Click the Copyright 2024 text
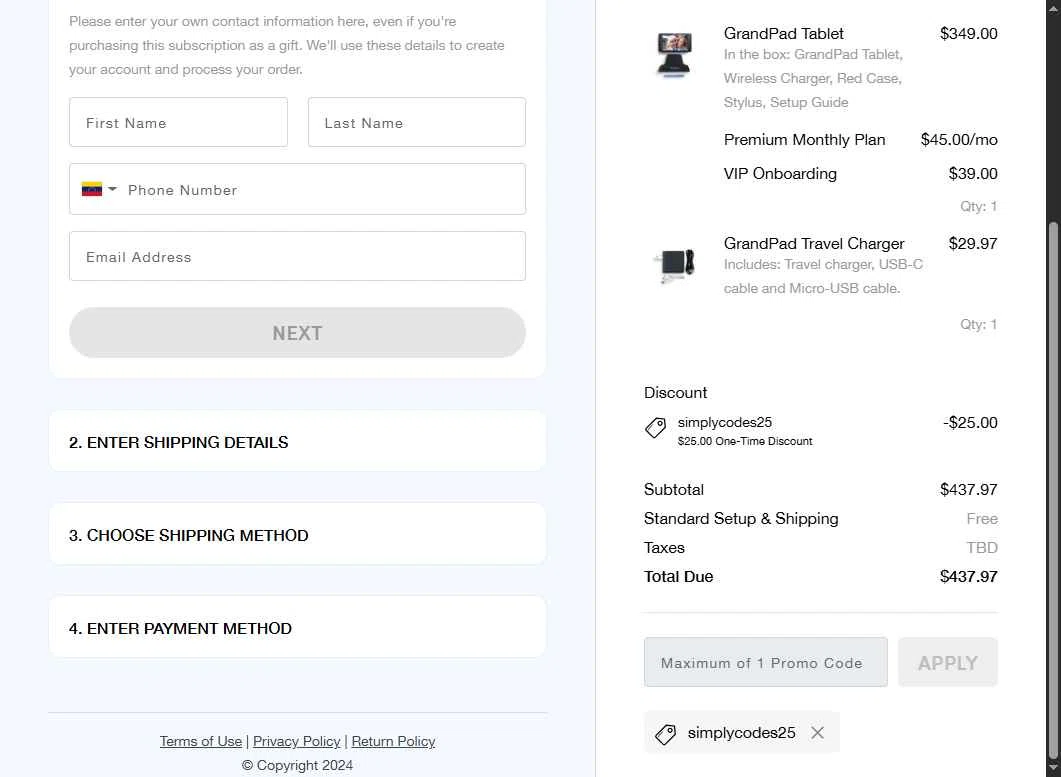1061x777 pixels. point(297,765)
